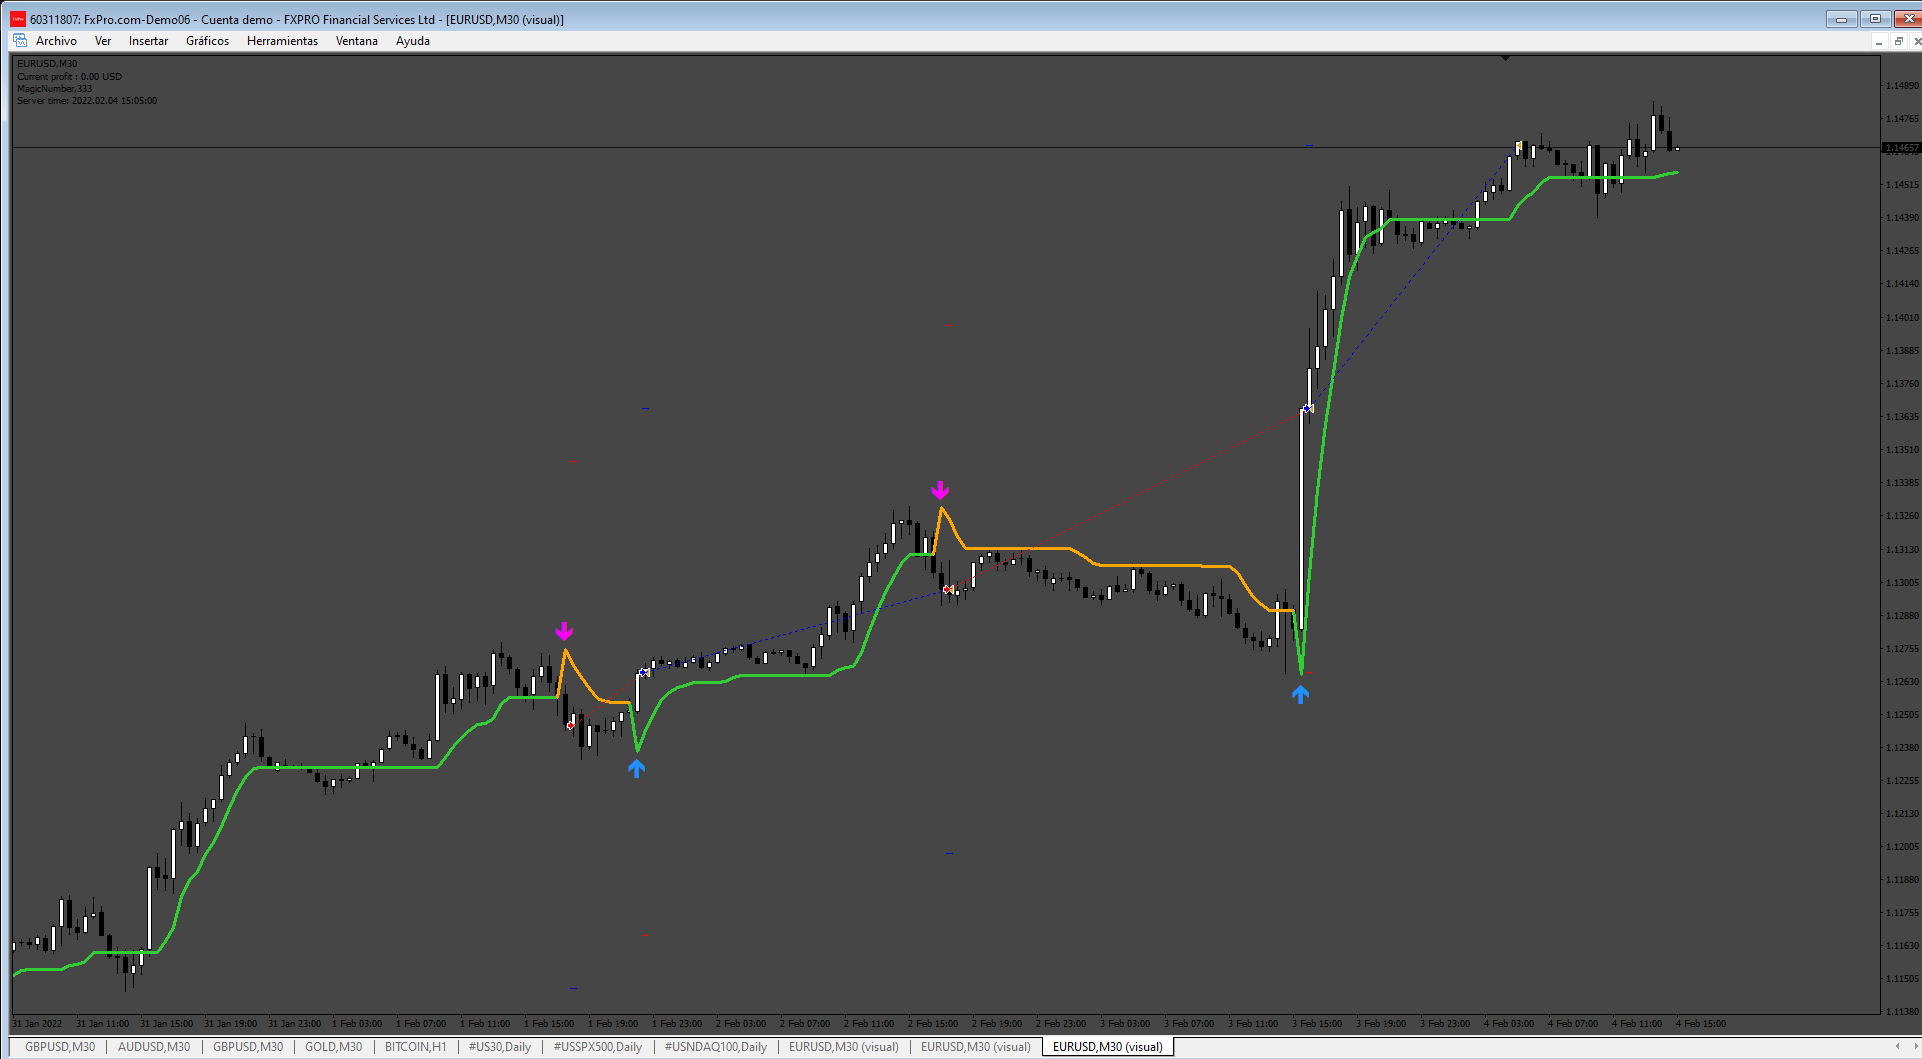The image size is (1922, 1059).
Task: Click price scale value 1.14390
Action: (1902, 218)
